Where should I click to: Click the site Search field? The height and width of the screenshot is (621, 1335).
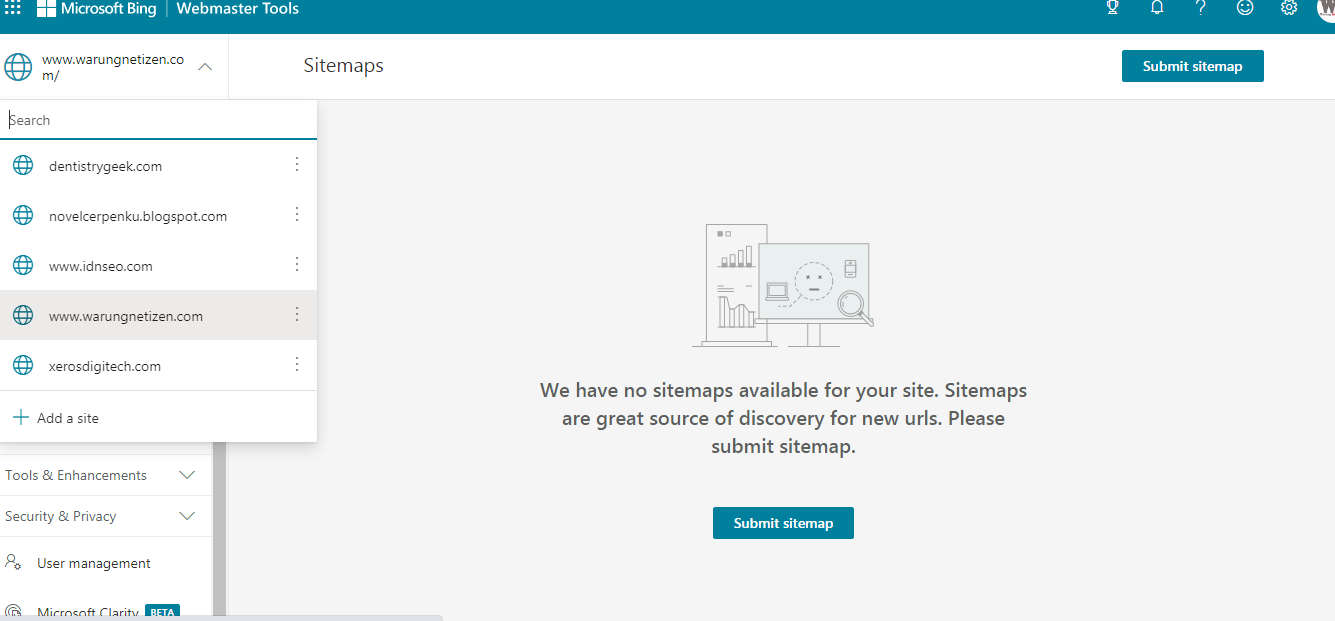tap(158, 120)
